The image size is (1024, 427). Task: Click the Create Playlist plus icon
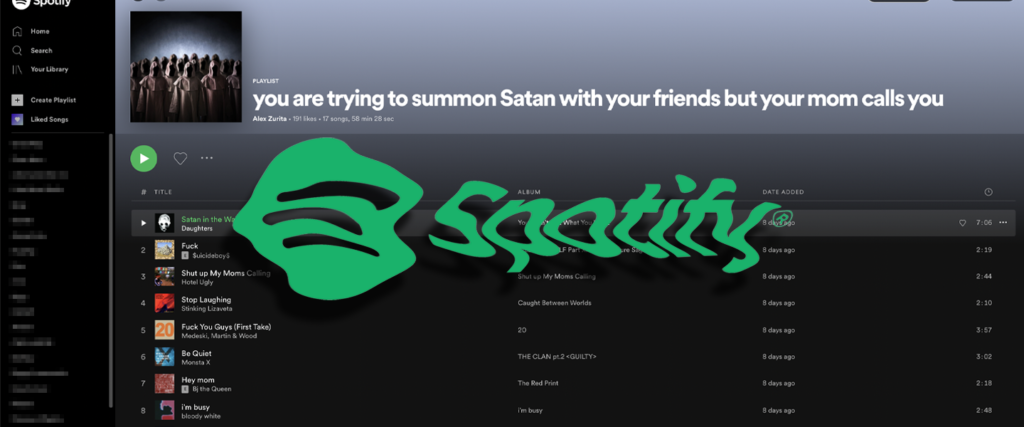pos(18,100)
